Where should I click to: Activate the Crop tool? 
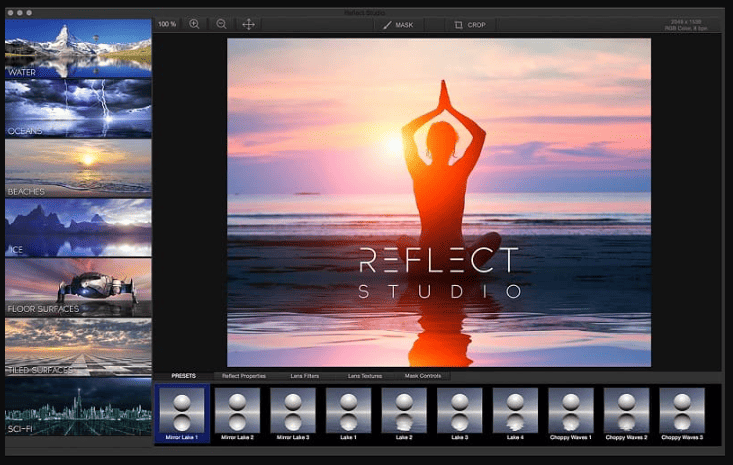[x=470, y=25]
